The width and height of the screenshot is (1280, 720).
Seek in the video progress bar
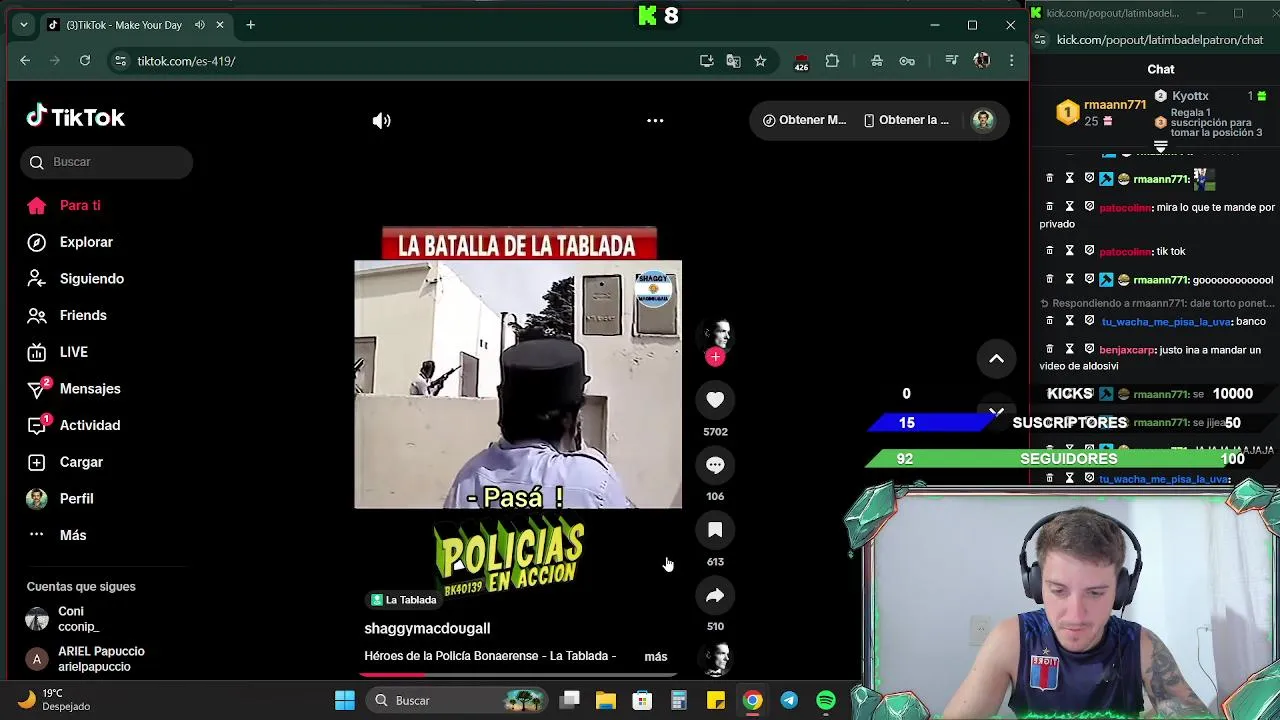[518, 675]
